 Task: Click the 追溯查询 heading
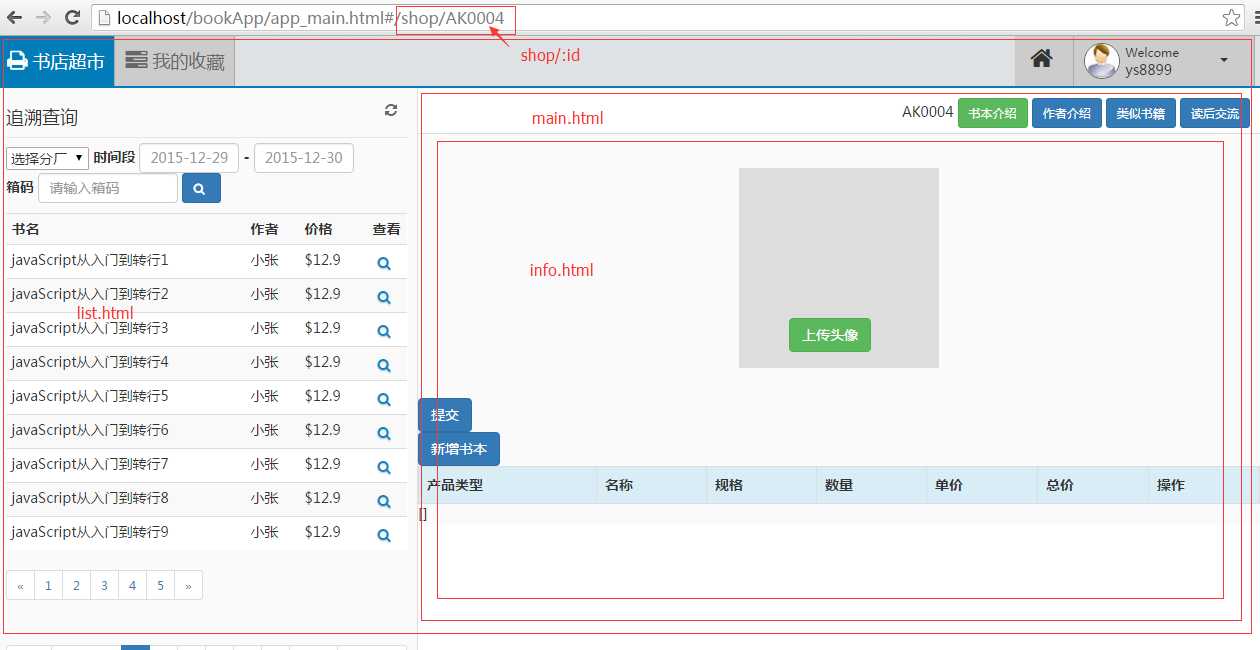pyautogui.click(x=42, y=118)
